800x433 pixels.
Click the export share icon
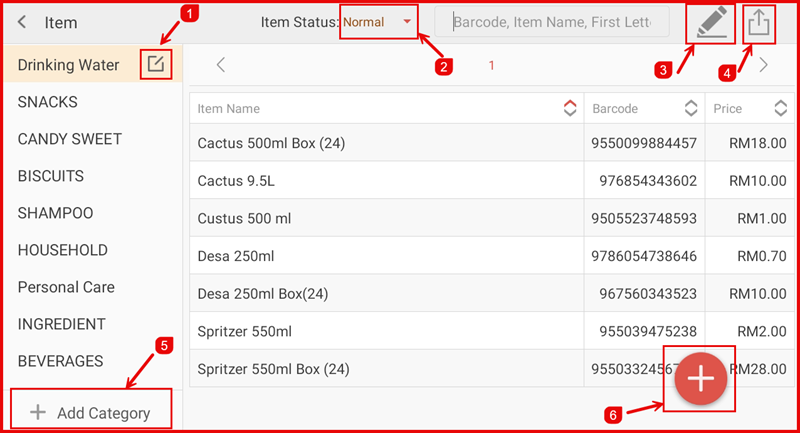(x=759, y=22)
